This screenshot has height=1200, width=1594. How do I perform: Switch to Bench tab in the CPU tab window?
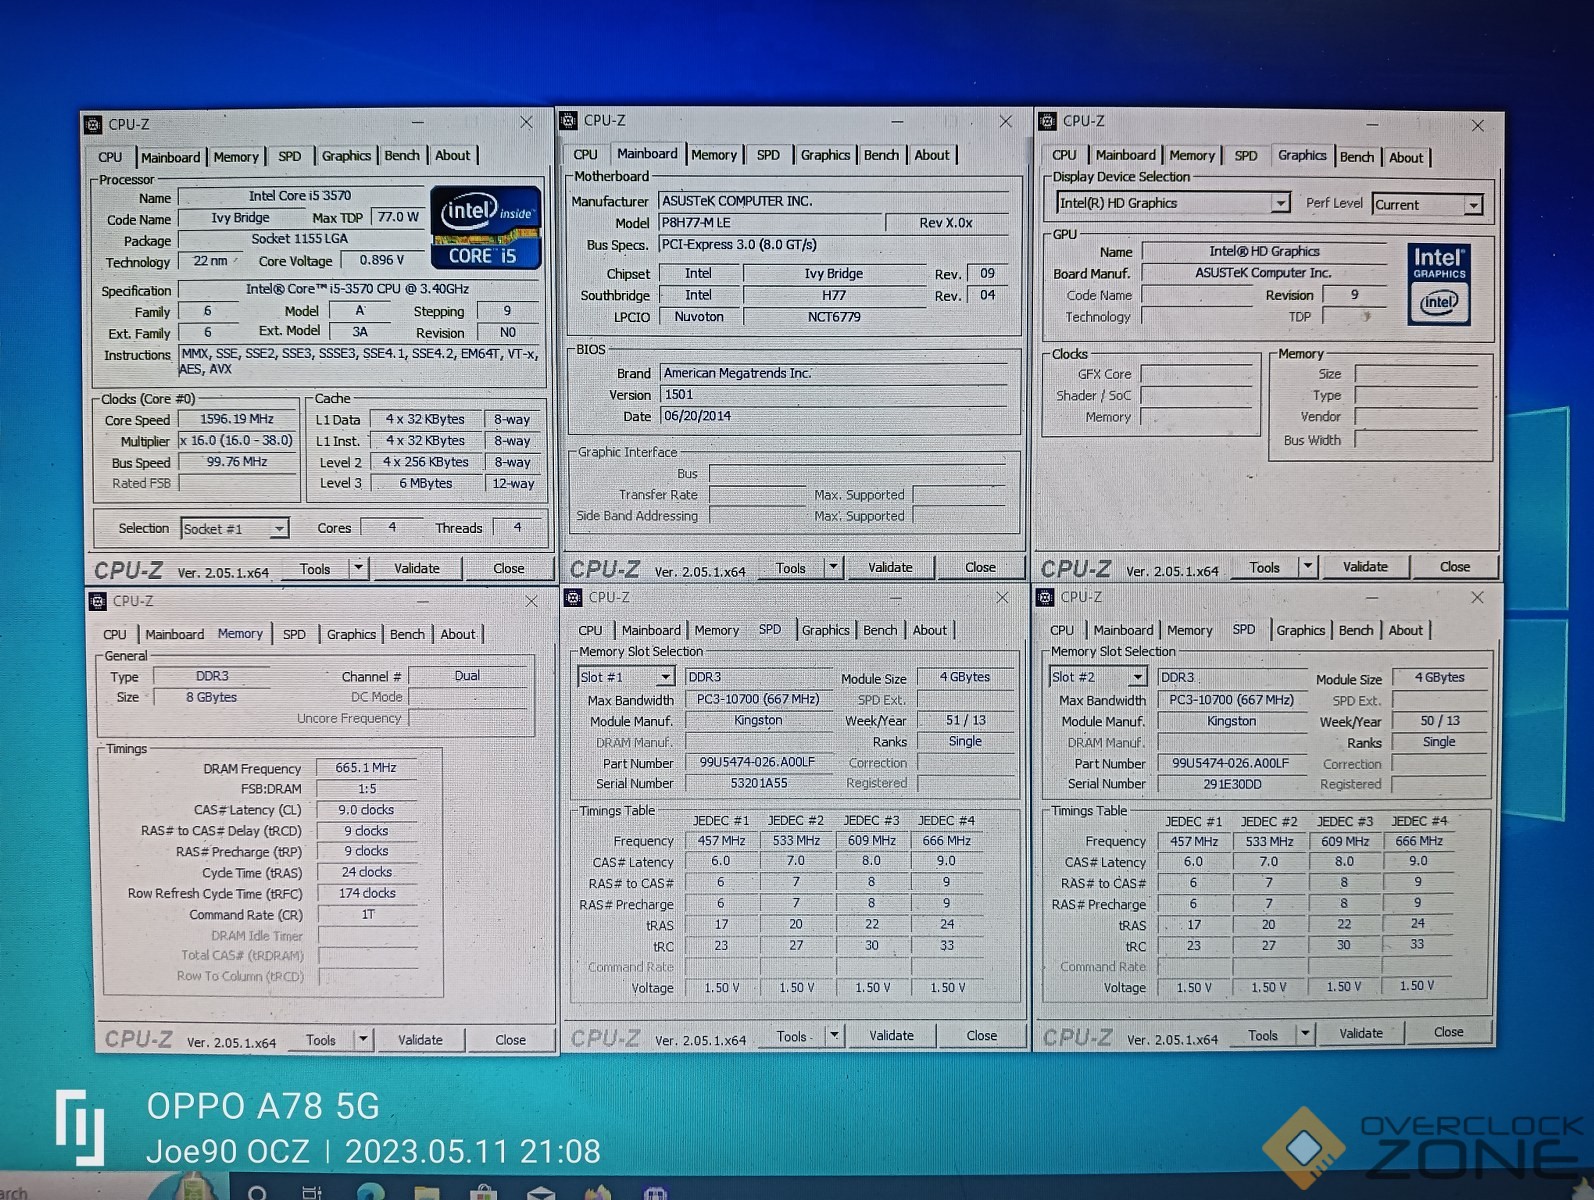(402, 156)
